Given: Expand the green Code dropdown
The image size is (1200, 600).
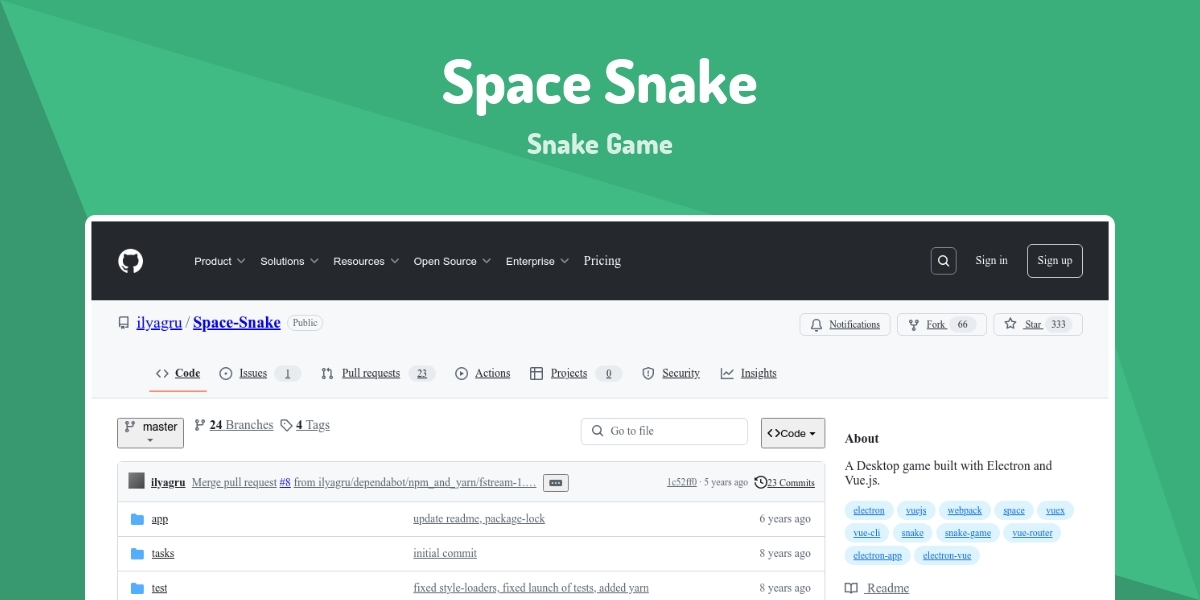Looking at the screenshot, I should pyautogui.click(x=792, y=432).
